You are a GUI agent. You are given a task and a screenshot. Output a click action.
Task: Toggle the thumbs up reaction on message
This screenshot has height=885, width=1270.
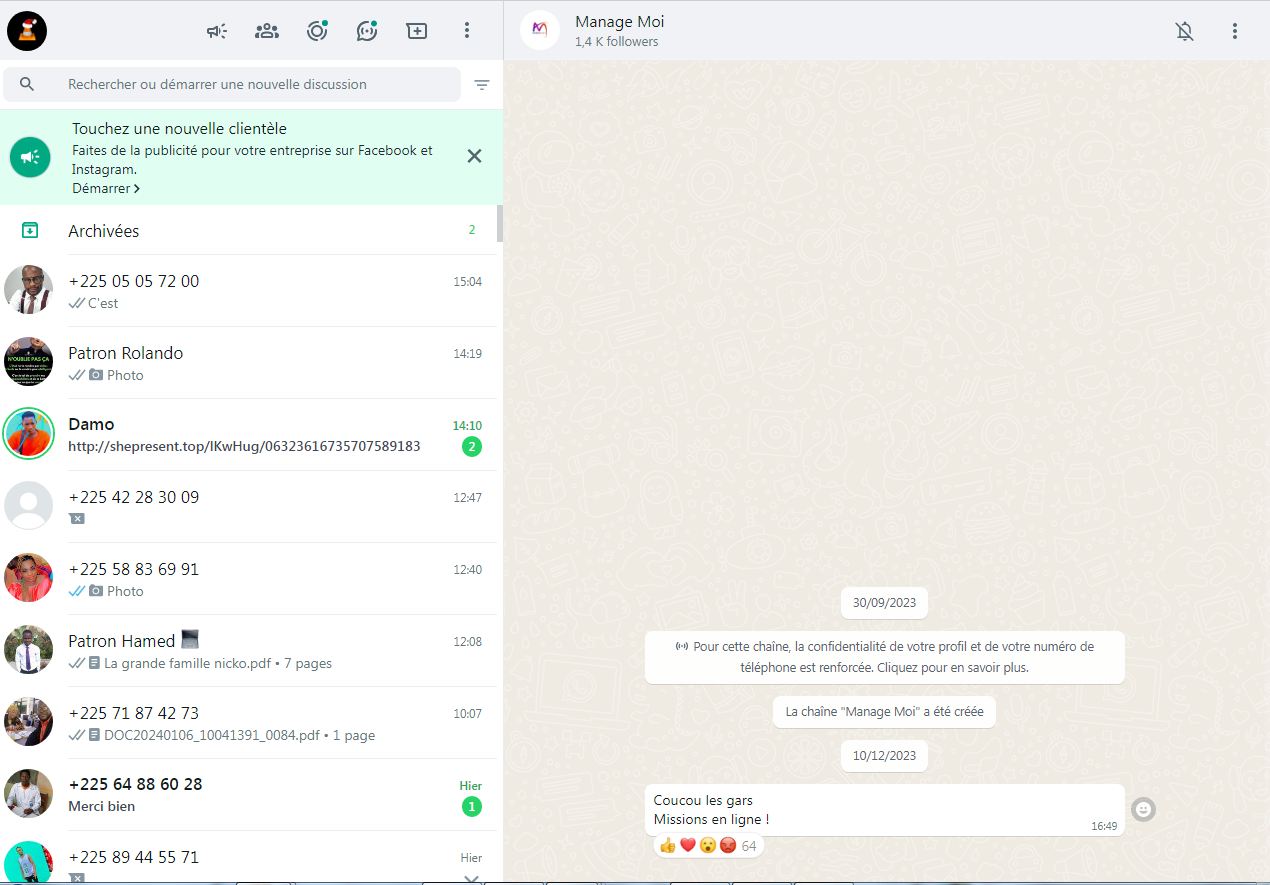(x=668, y=846)
